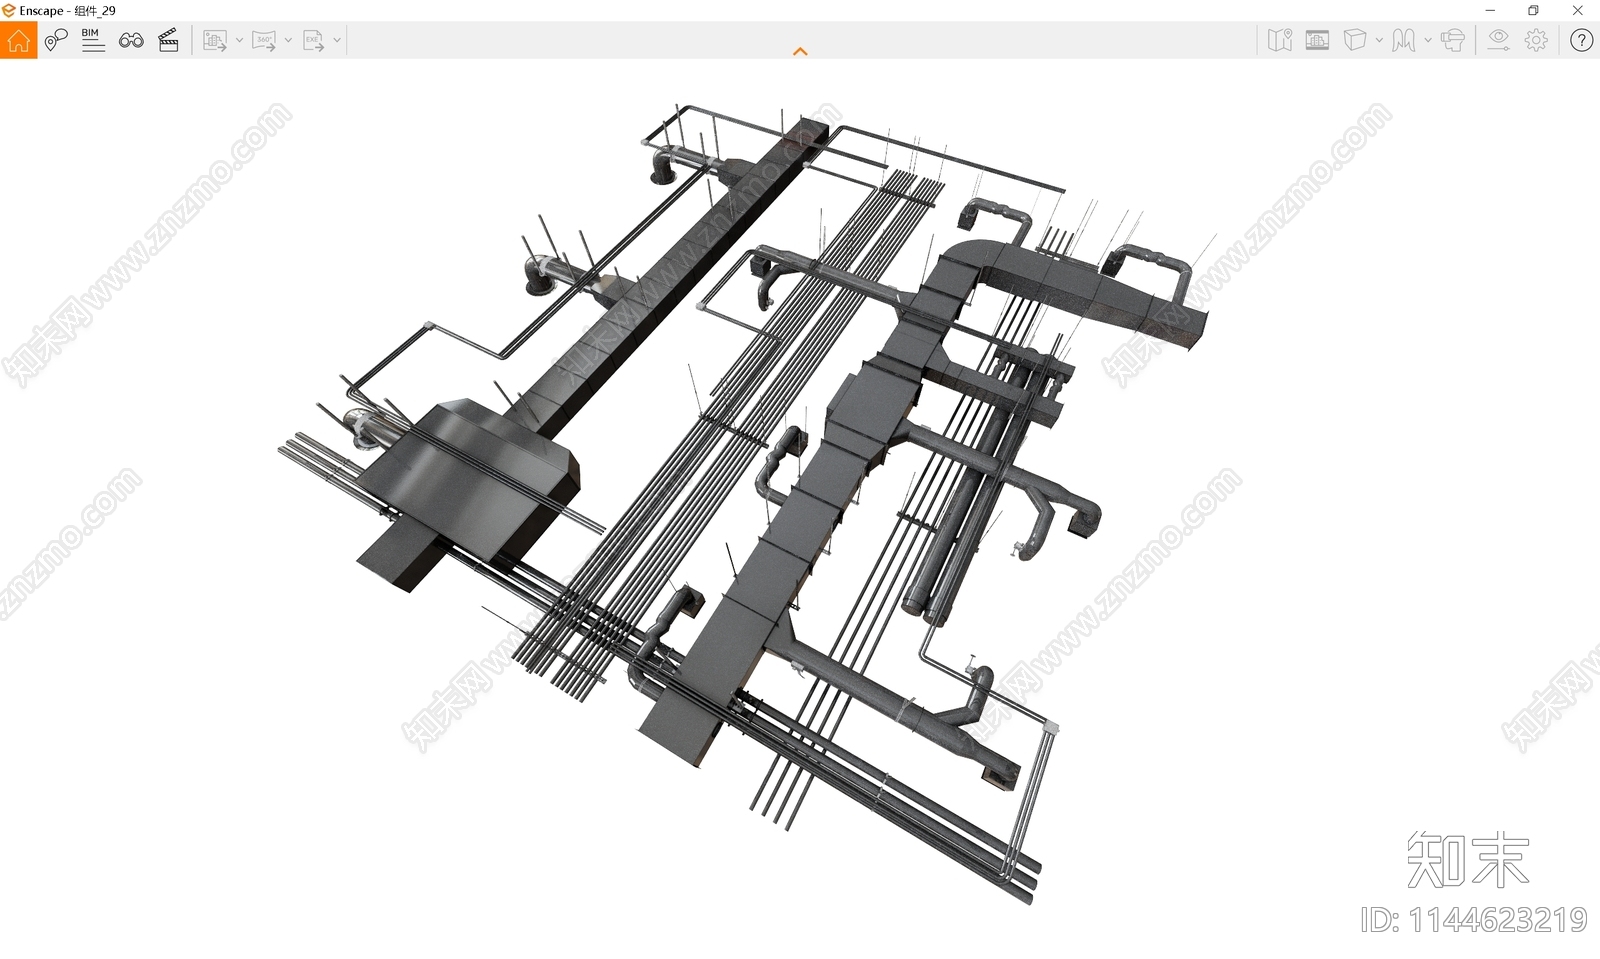Click the wings fly mode icon

(x=1404, y=40)
